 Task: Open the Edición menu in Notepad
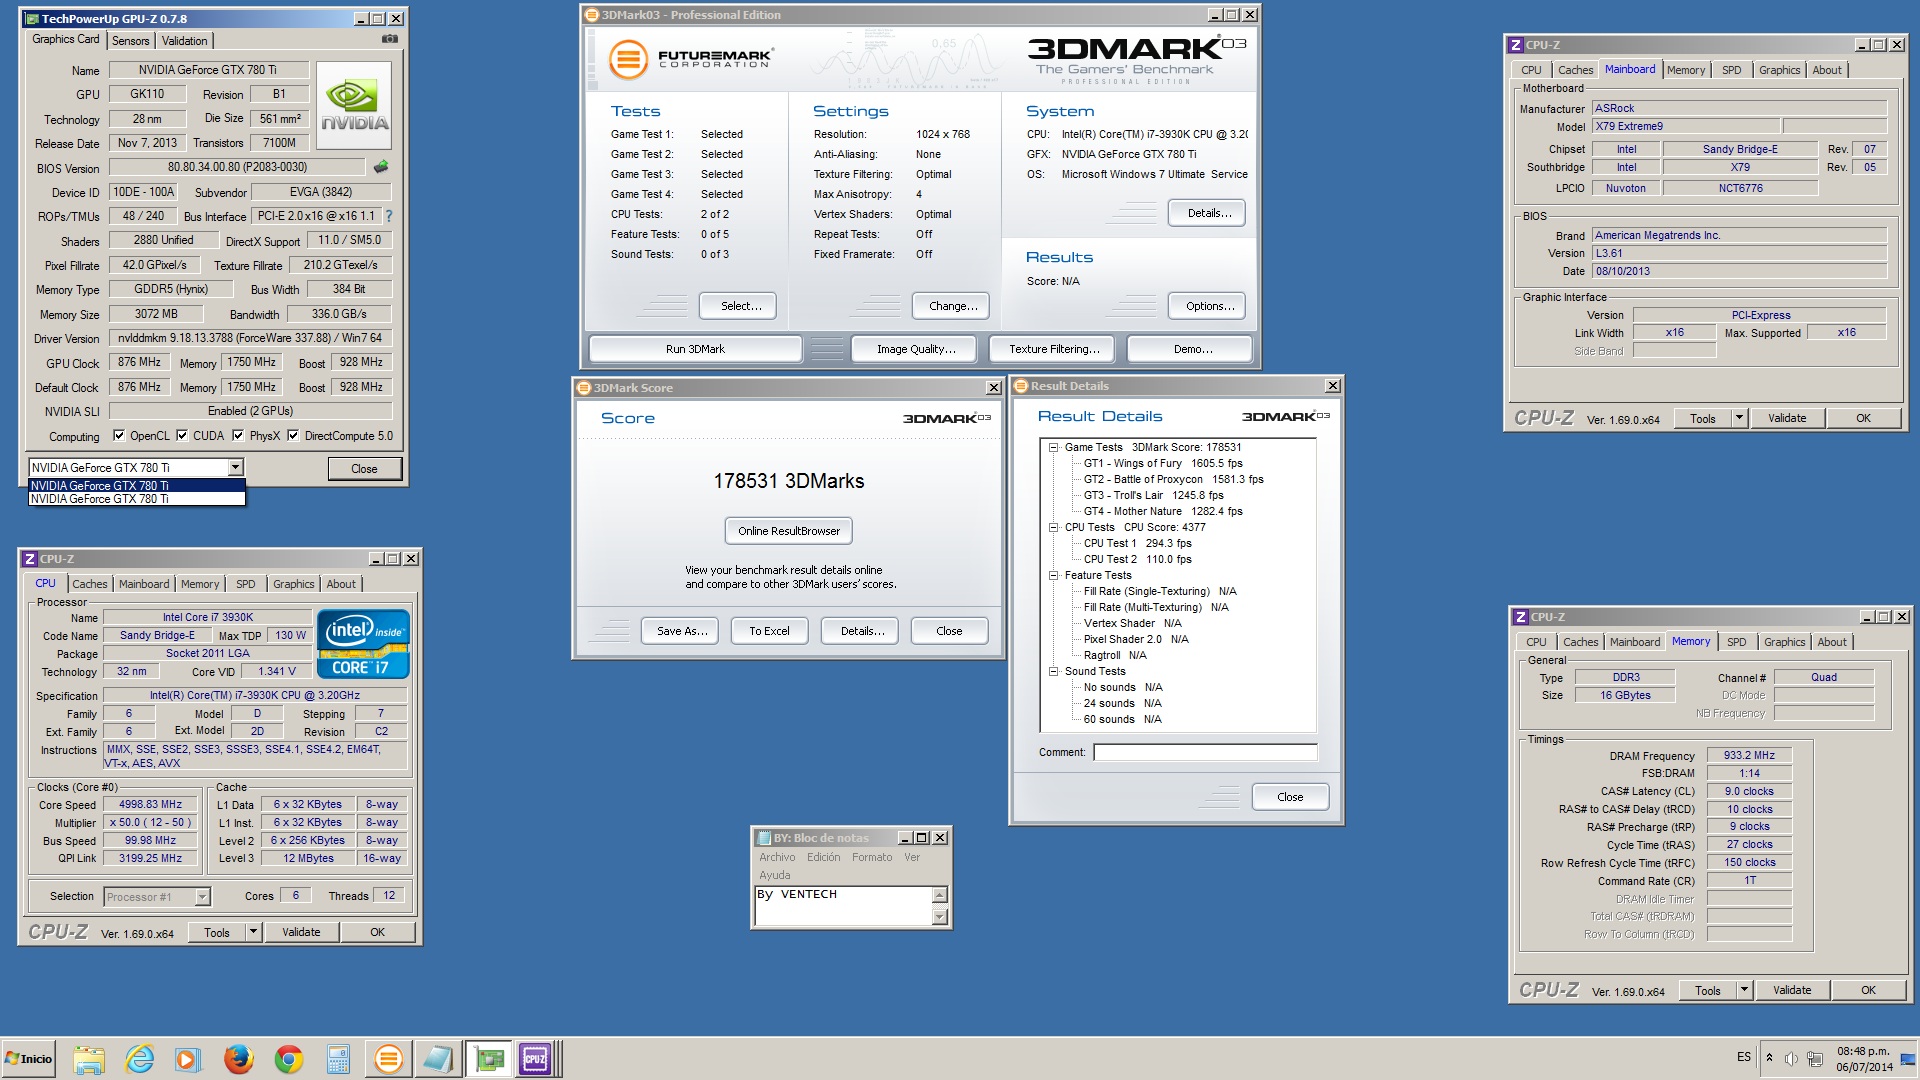[823, 857]
